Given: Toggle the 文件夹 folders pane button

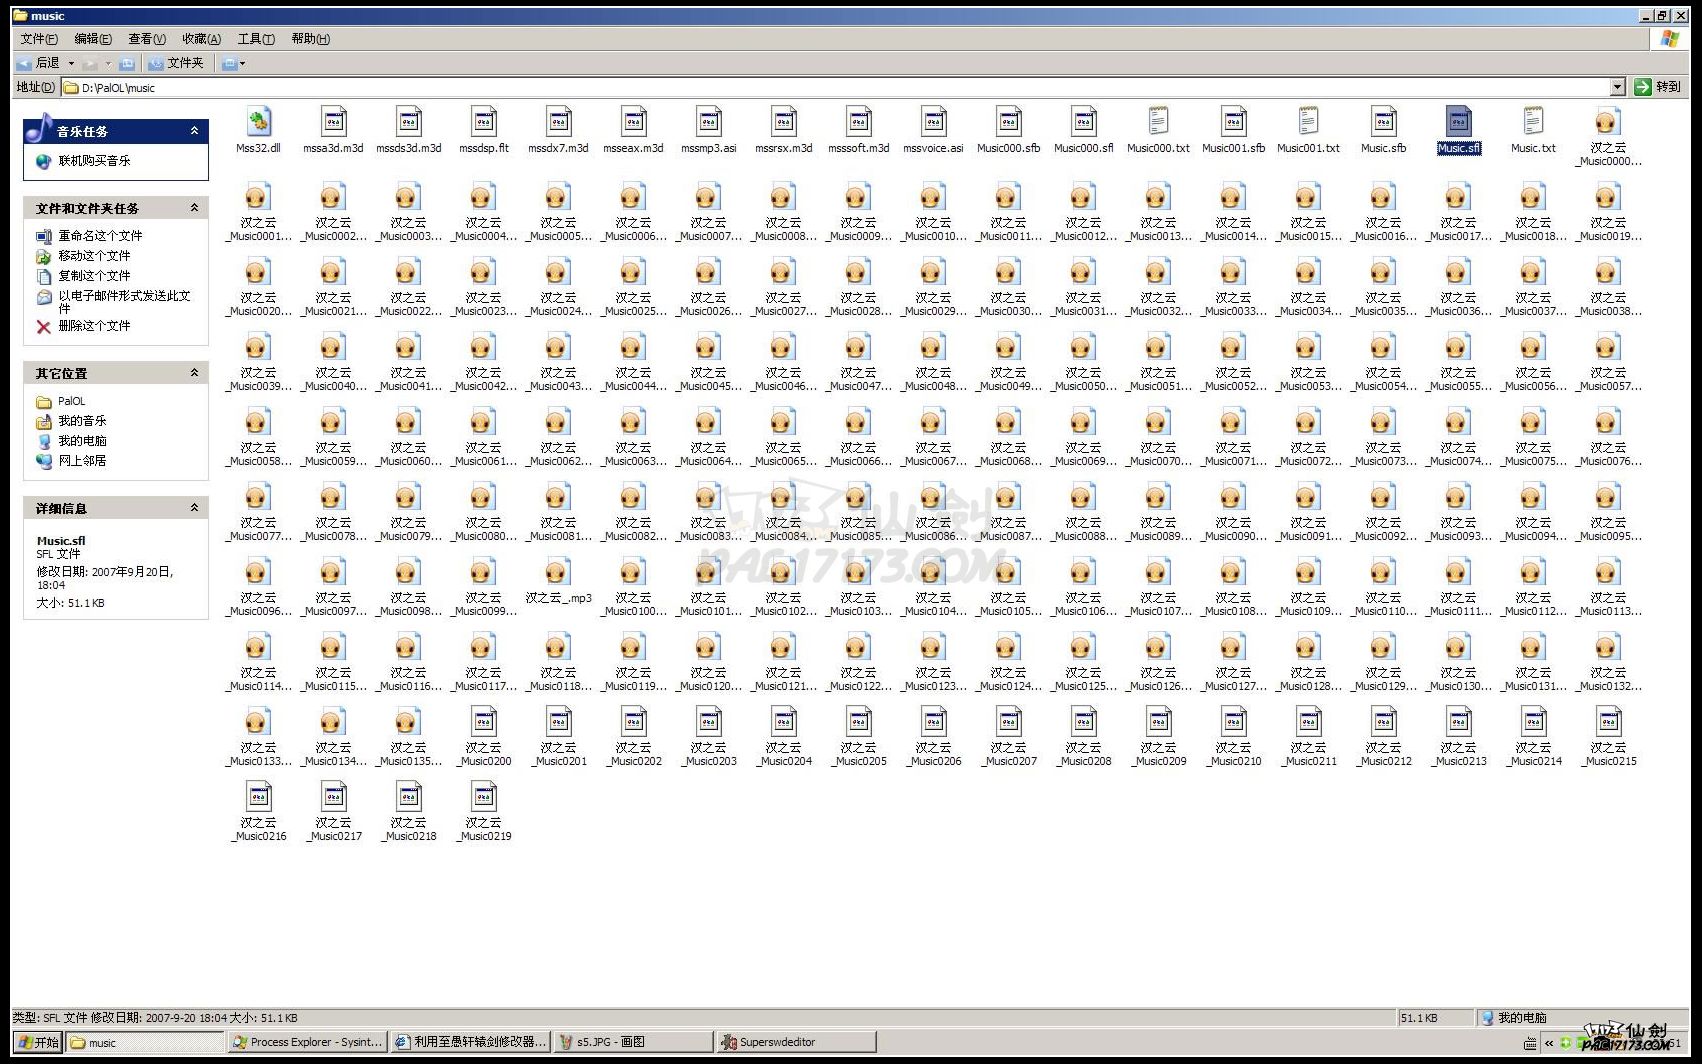Looking at the screenshot, I should (x=176, y=63).
